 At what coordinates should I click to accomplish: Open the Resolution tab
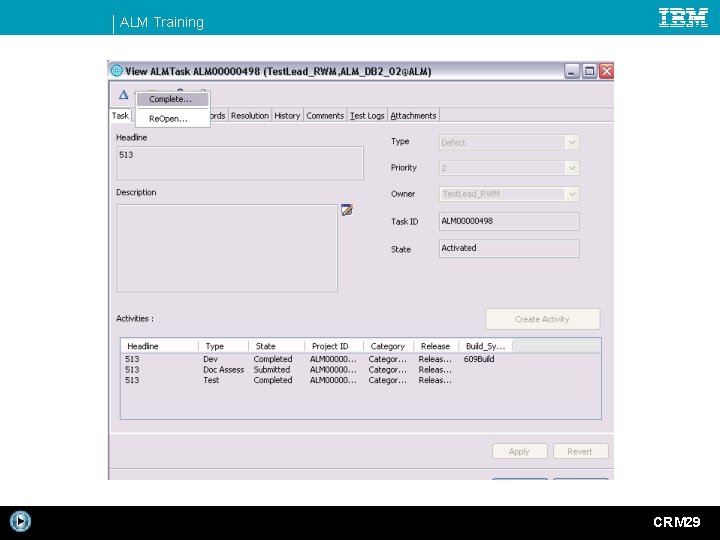(x=250, y=116)
